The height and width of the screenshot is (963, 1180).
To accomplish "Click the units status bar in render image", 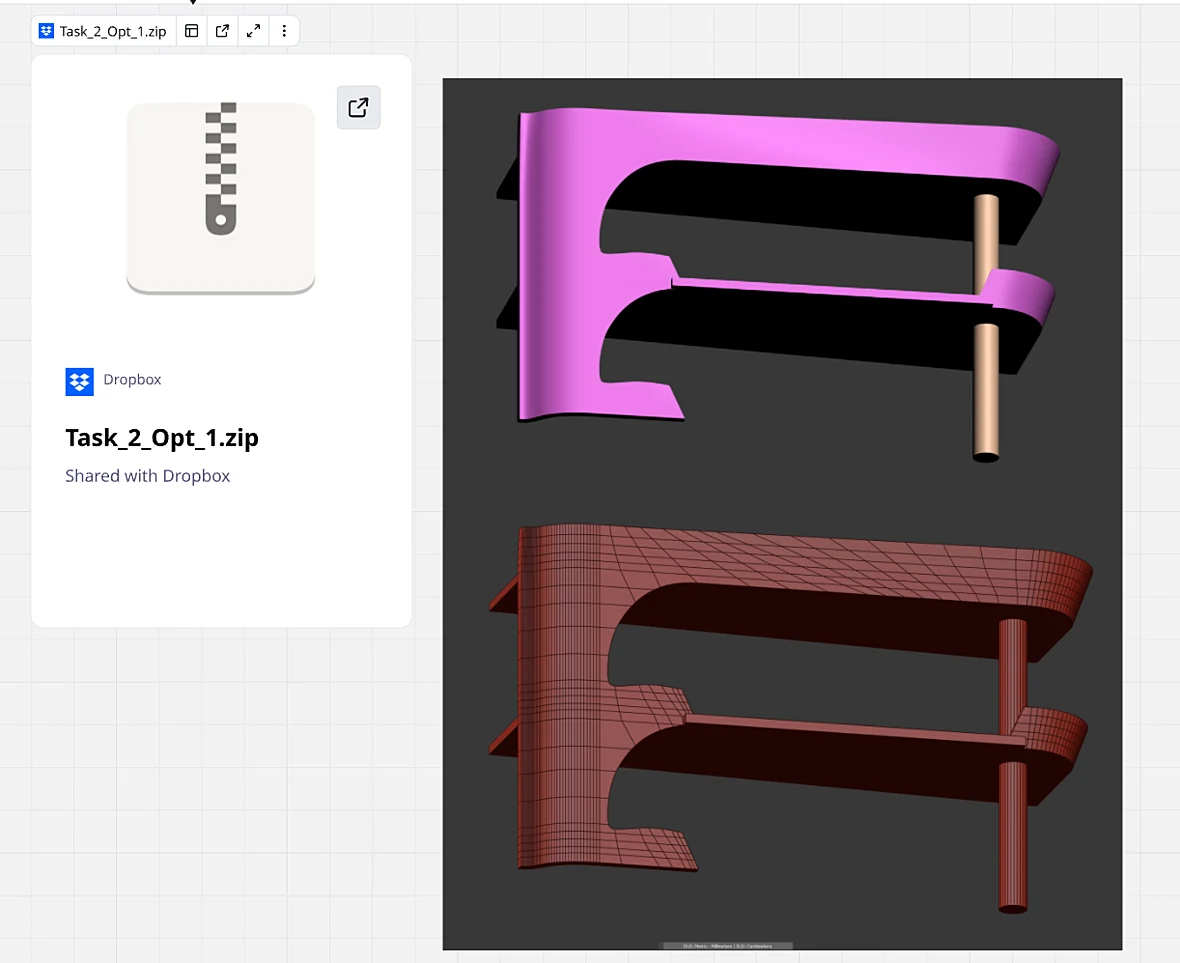I will click(x=727, y=946).
